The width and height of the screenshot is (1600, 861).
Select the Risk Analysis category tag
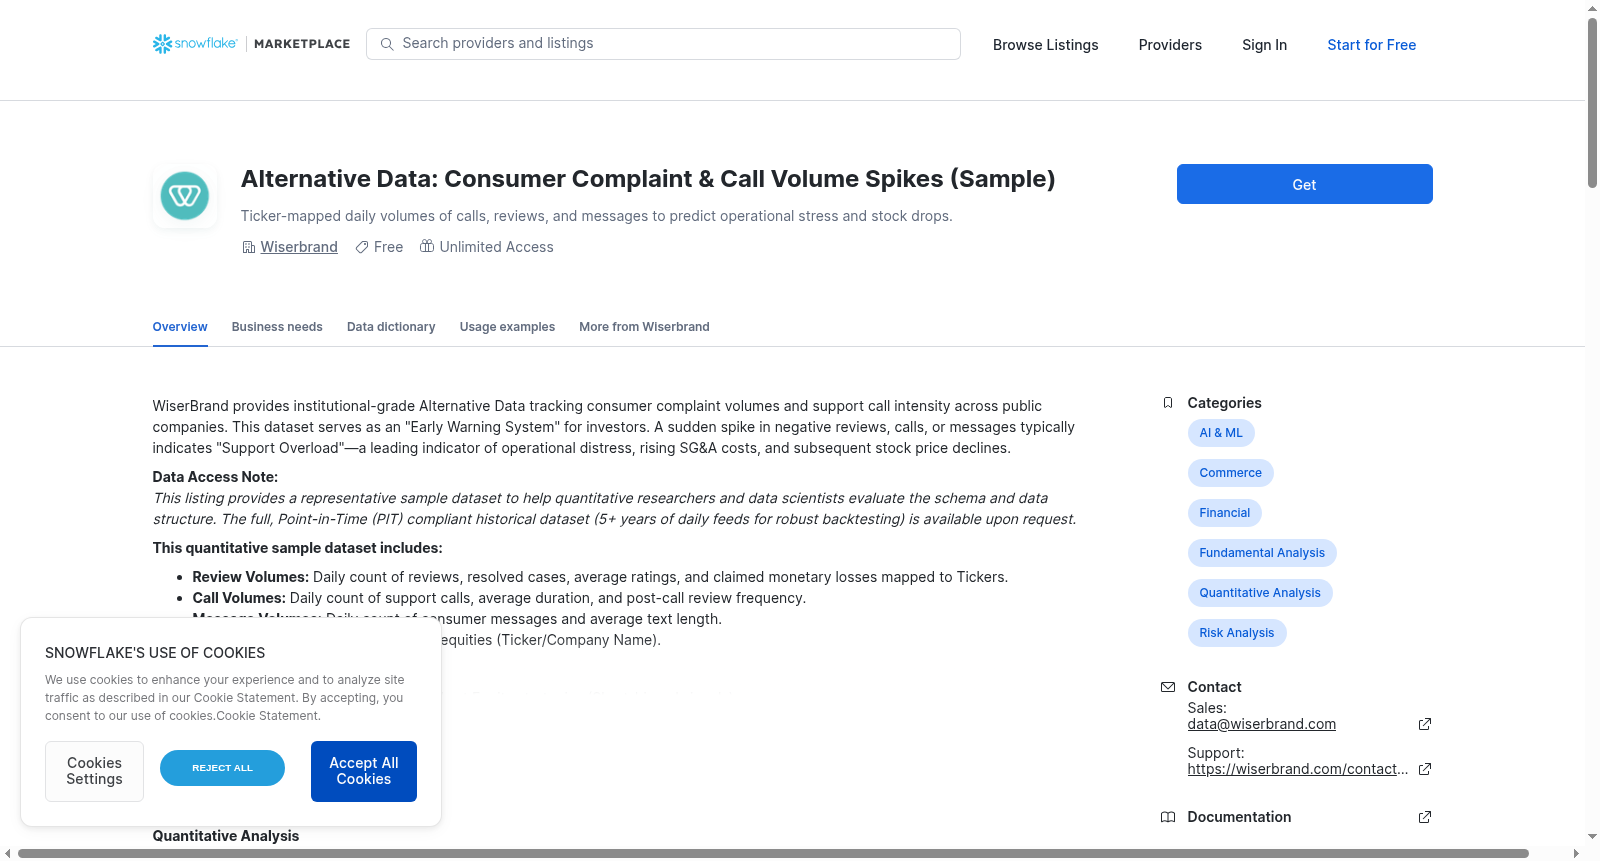pos(1237,633)
